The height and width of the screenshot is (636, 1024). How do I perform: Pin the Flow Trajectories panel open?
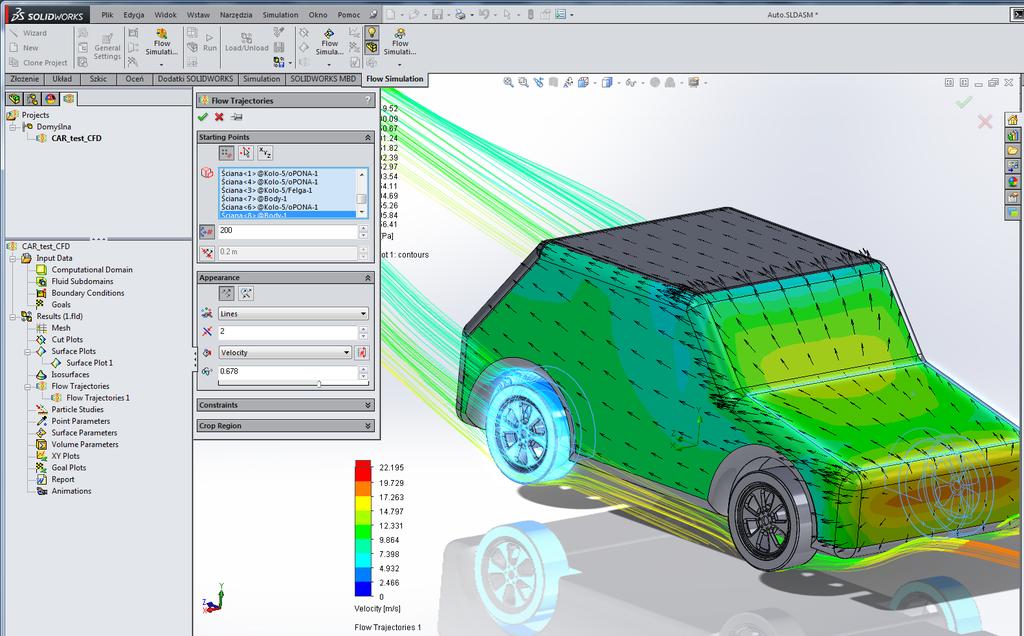point(236,117)
